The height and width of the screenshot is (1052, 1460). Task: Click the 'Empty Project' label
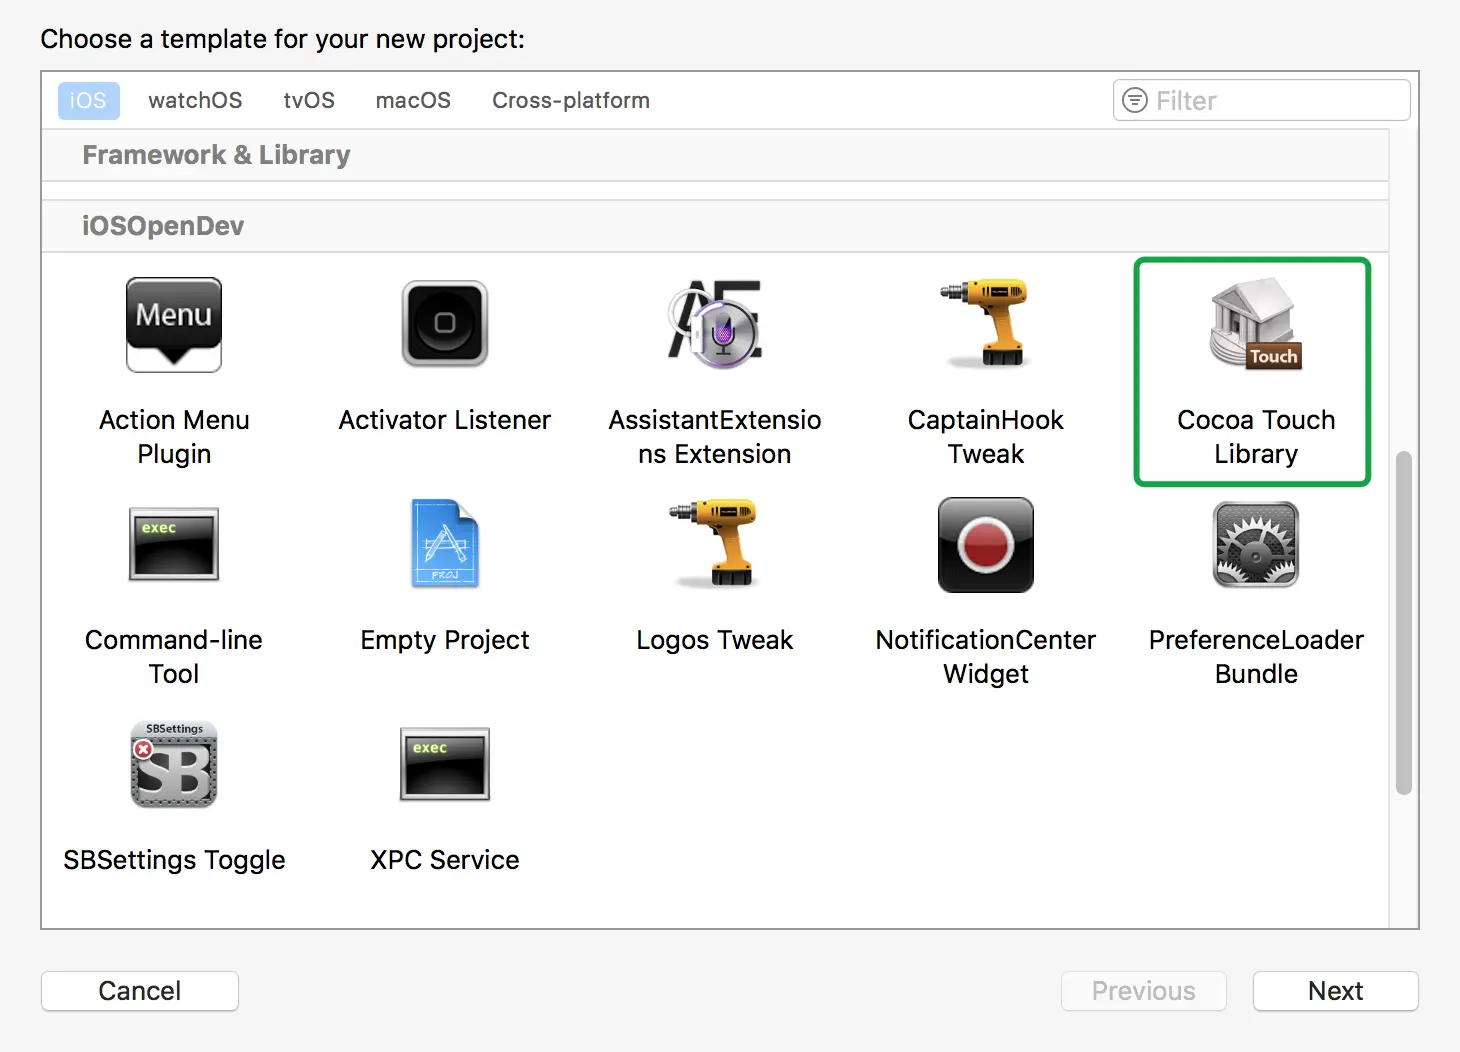[x=445, y=640]
